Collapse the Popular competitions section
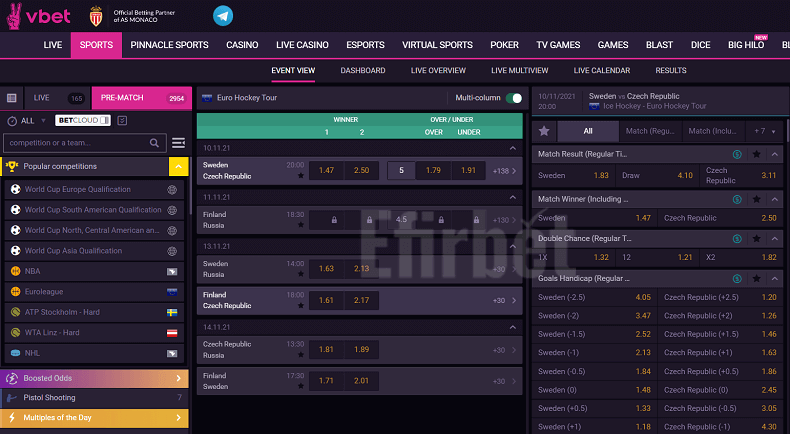Screen dimensions: 790x434 pos(178,166)
